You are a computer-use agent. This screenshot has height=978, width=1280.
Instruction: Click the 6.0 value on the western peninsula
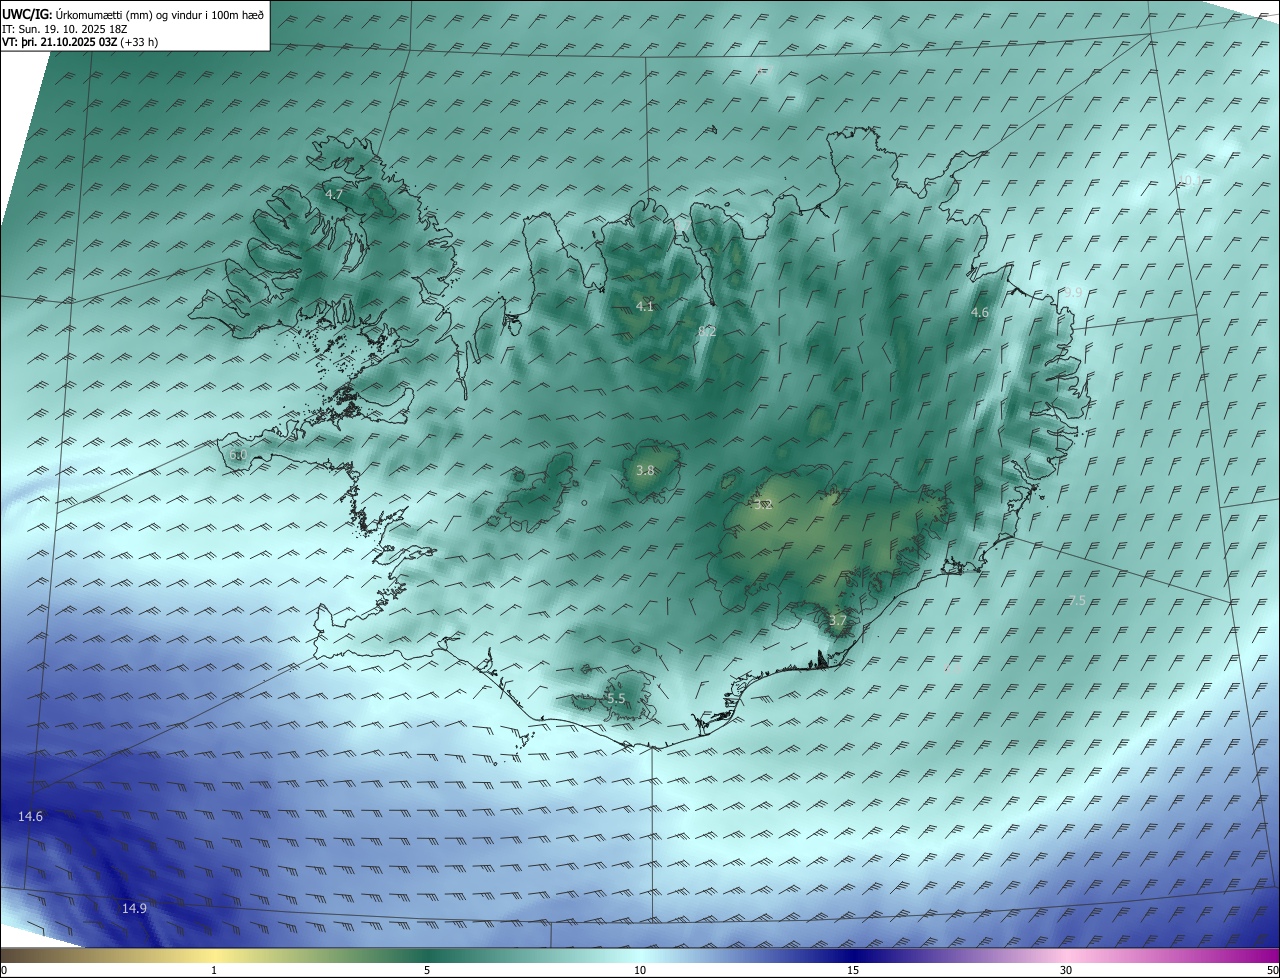click(237, 455)
